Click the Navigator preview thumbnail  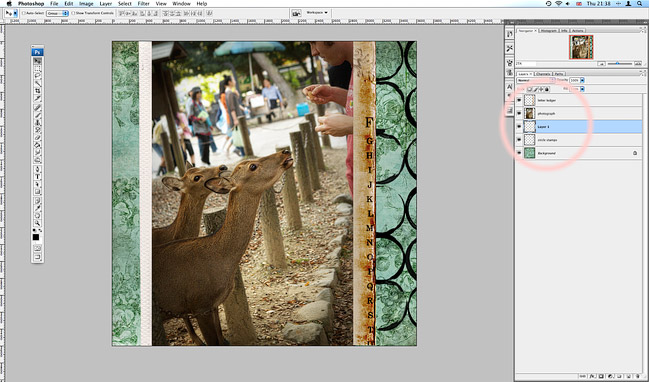581,47
